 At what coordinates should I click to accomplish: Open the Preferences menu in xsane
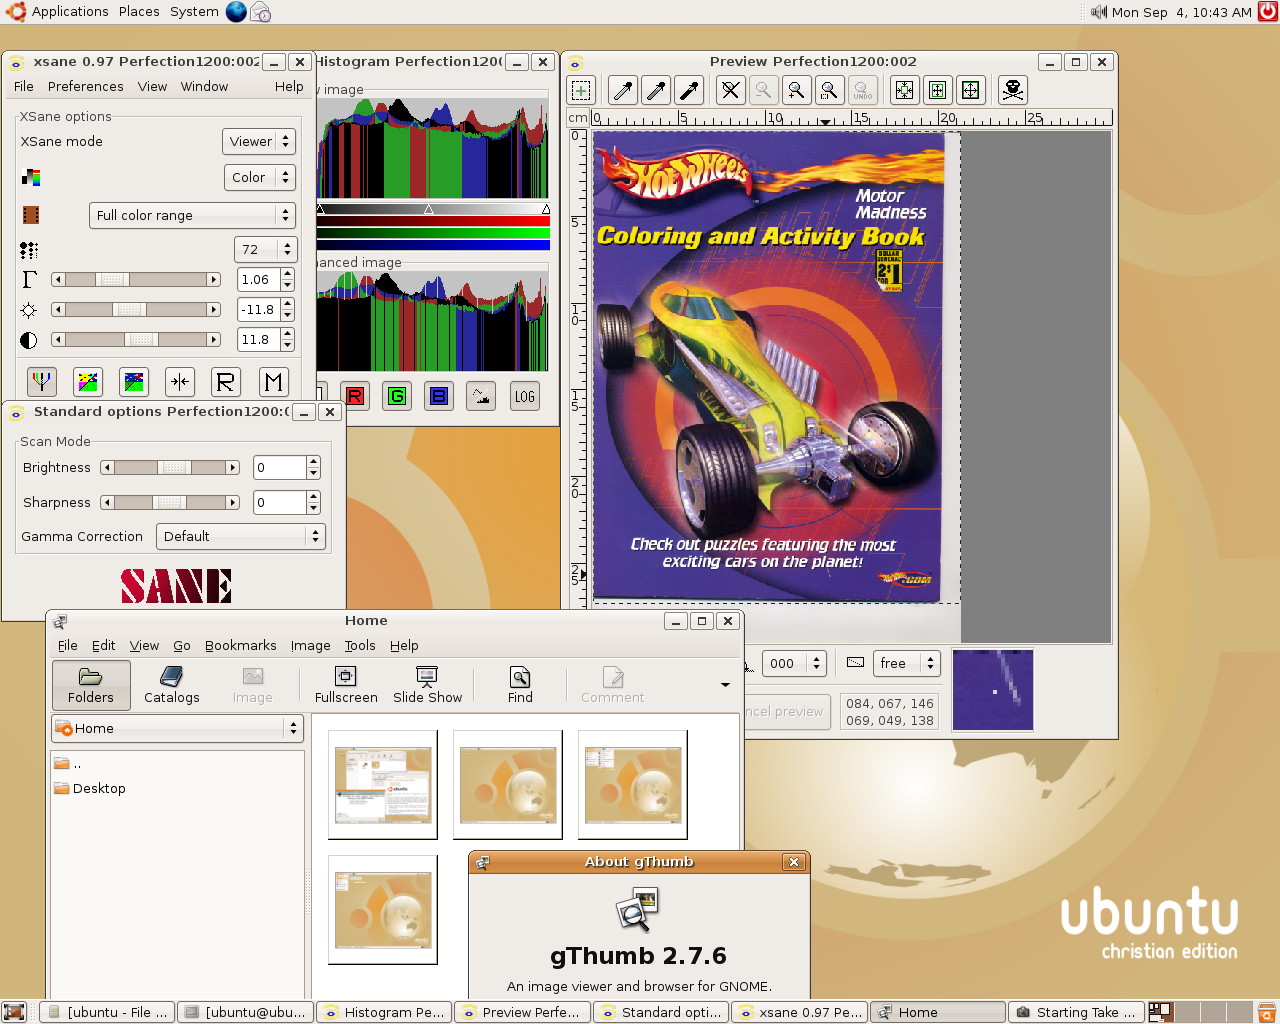click(86, 87)
